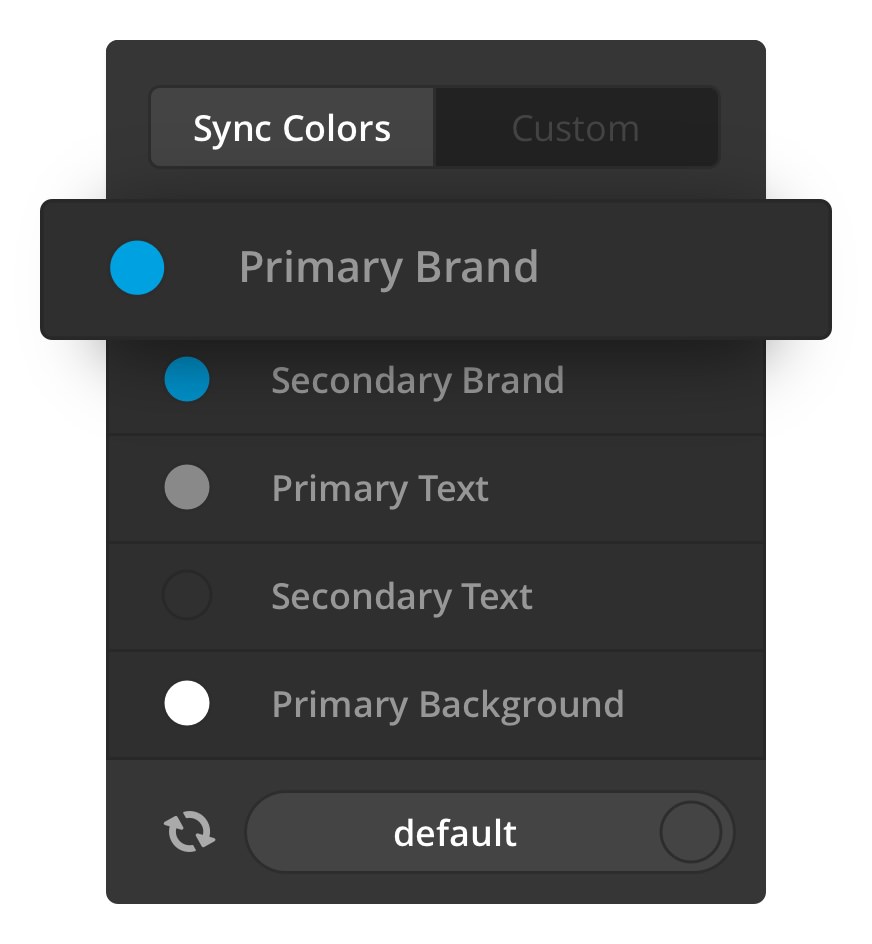
Task: Click the circular sync arrows icon
Action: [x=189, y=832]
